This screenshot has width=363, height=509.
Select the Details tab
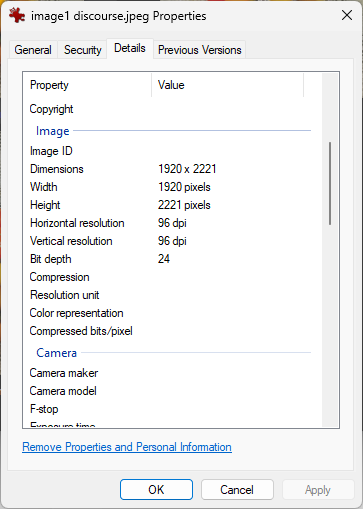tap(130, 48)
